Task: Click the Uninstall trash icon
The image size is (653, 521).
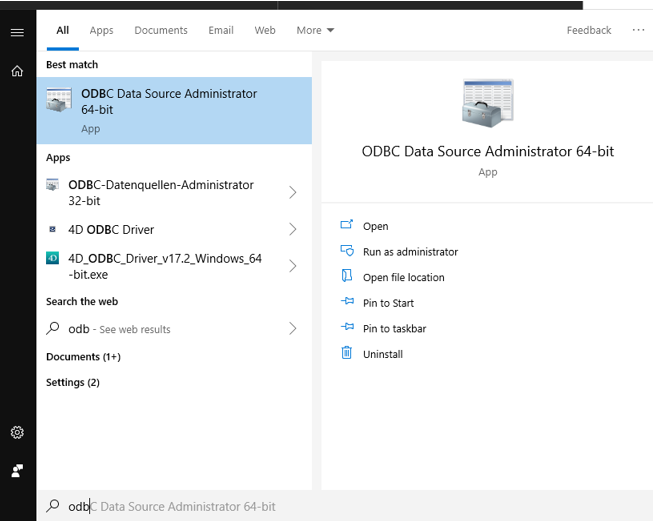Action: (347, 353)
